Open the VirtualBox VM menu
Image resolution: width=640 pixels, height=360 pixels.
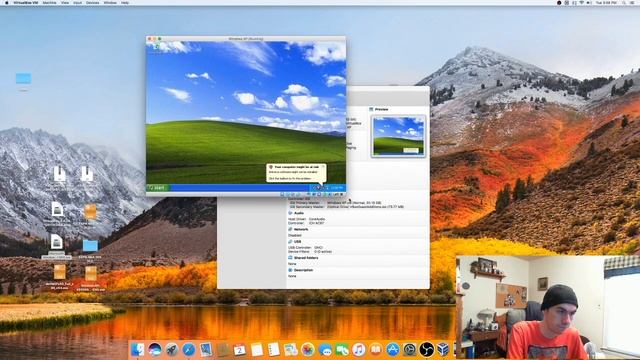(x=25, y=2)
